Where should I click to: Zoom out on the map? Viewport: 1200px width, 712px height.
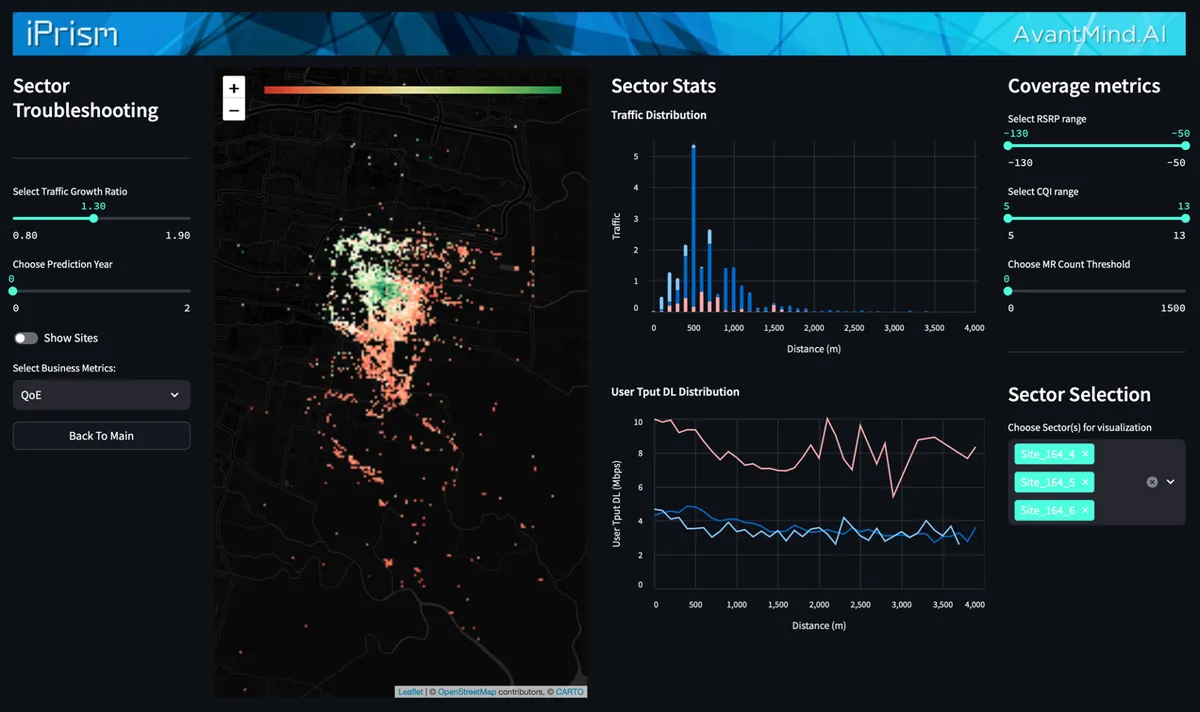233,110
